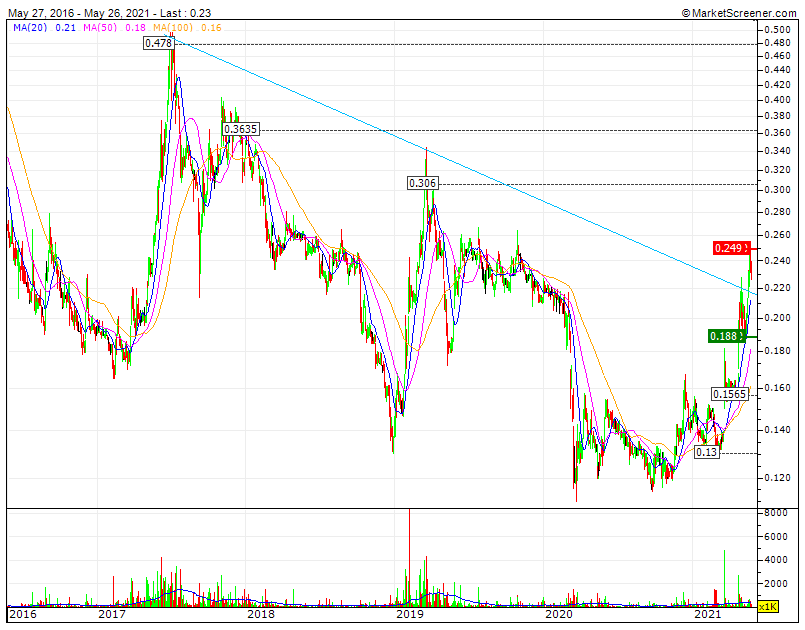805x630 pixels.
Task: Click the 0.13 support level label
Action: pos(707,452)
